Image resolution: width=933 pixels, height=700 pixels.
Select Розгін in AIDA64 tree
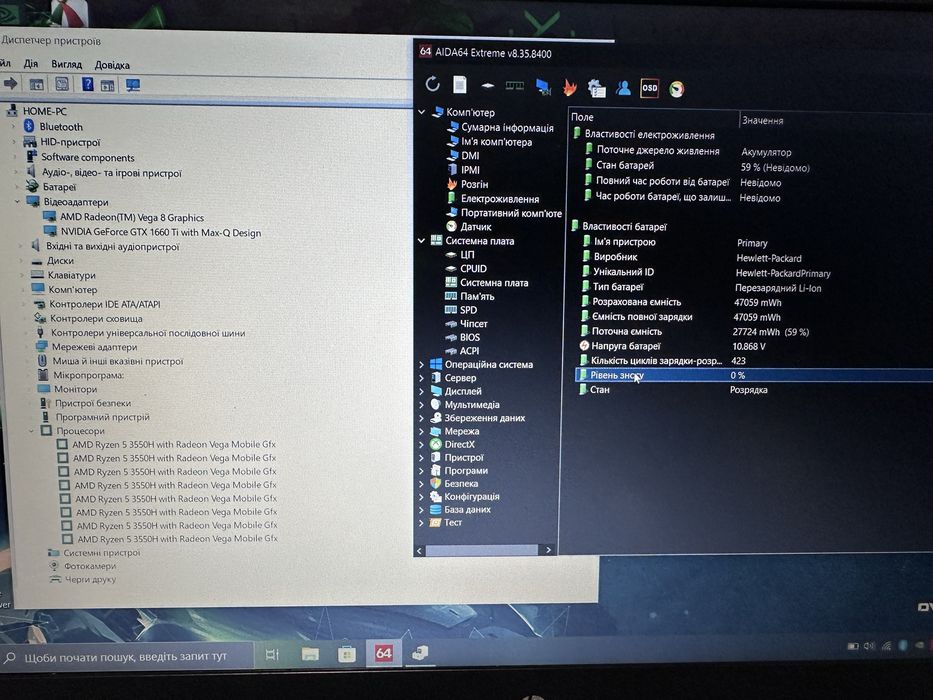point(474,184)
